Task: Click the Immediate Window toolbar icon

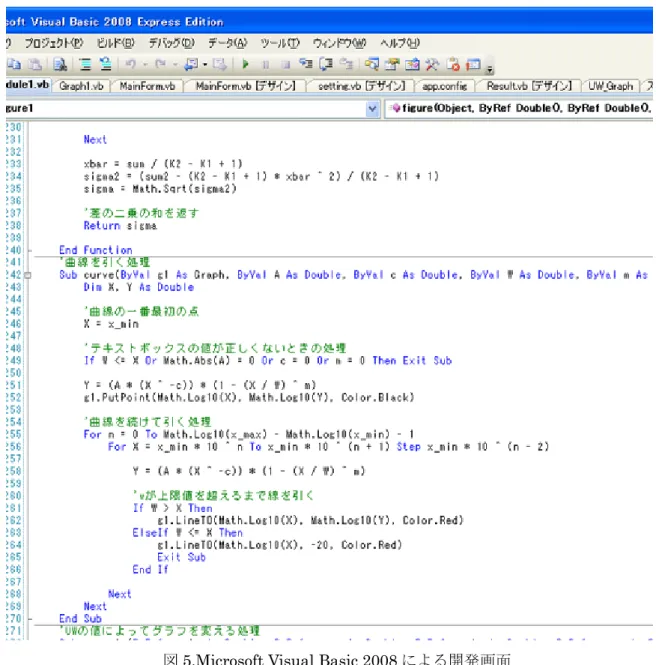Action: click(x=473, y=64)
